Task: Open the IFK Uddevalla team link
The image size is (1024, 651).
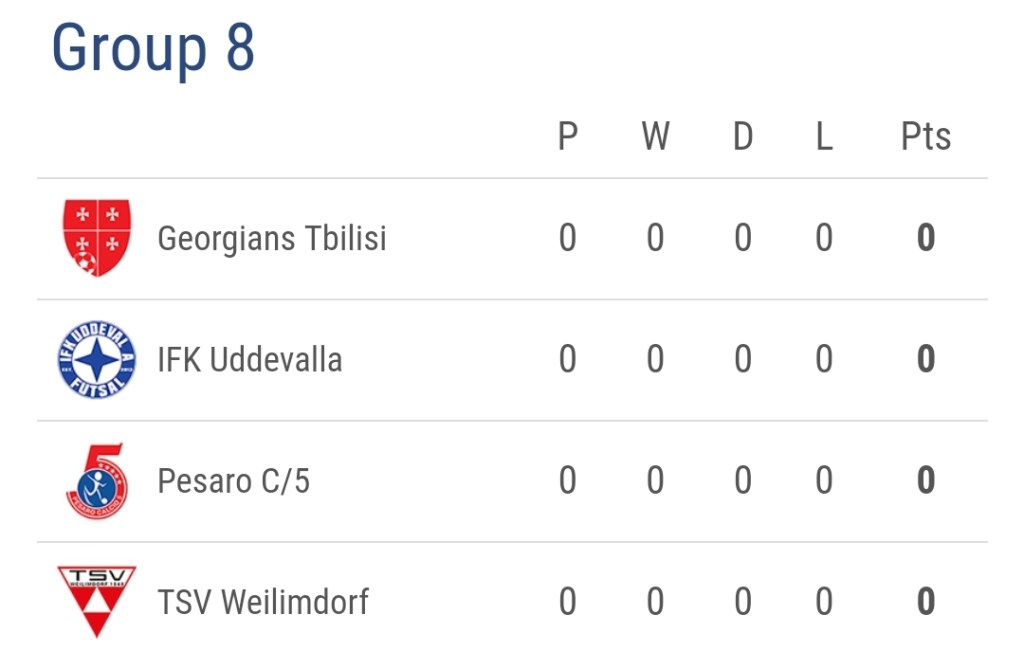Action: pos(250,360)
